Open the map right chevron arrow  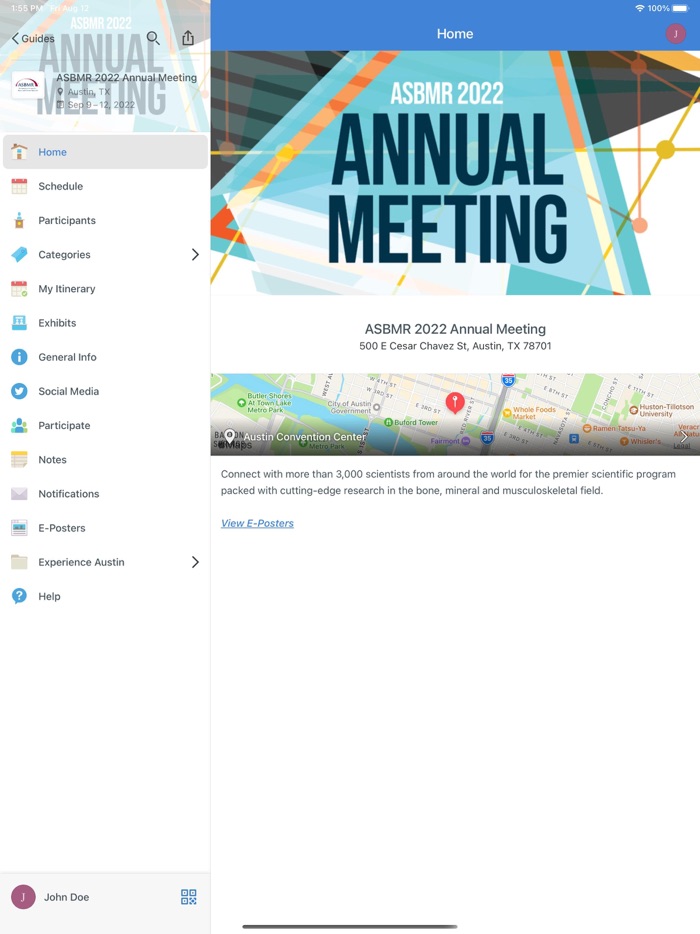(x=684, y=437)
